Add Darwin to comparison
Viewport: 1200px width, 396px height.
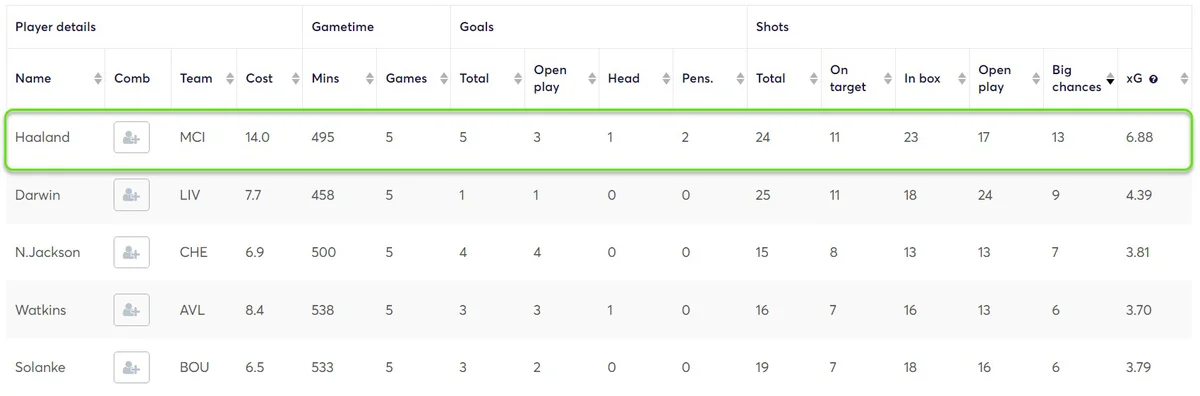[131, 195]
